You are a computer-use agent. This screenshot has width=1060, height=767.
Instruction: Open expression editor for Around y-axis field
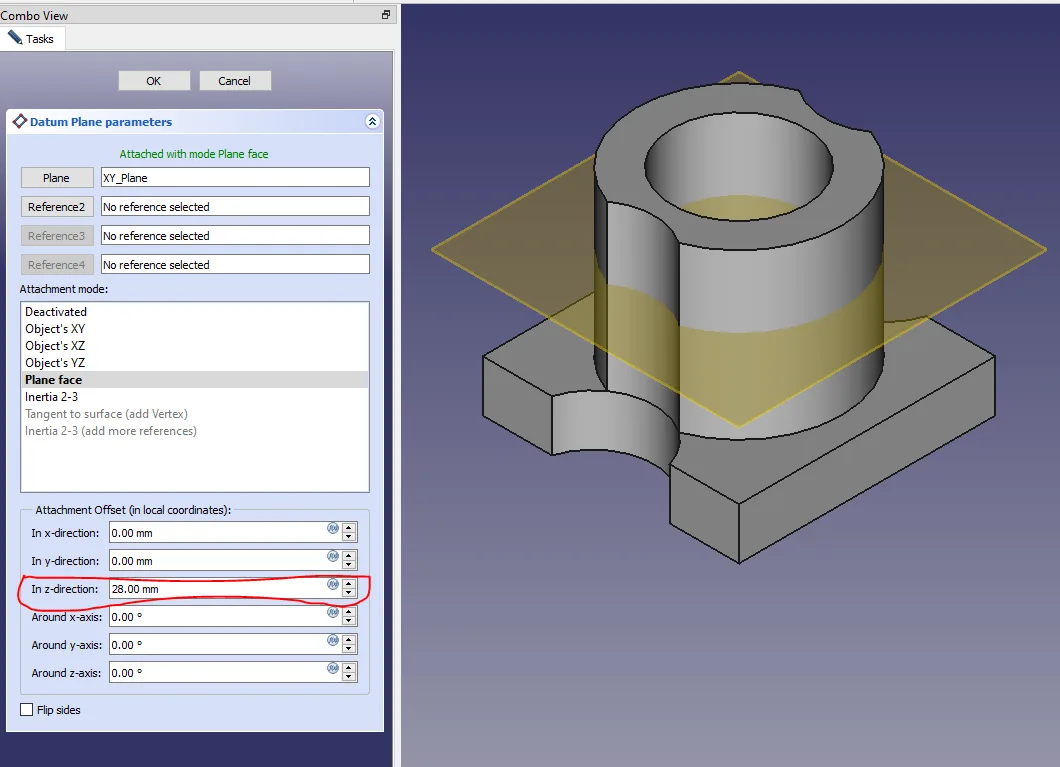(x=333, y=641)
